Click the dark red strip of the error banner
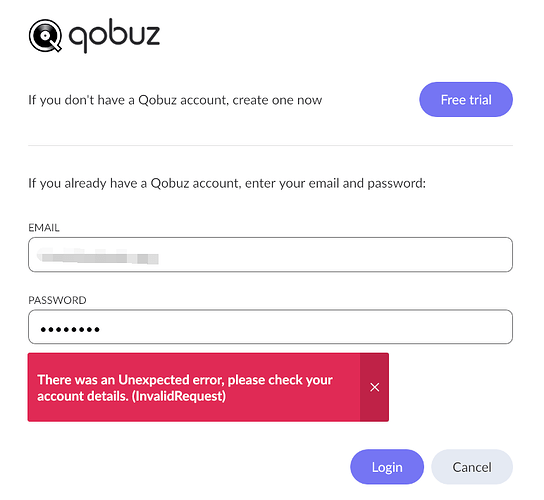 coord(374,387)
